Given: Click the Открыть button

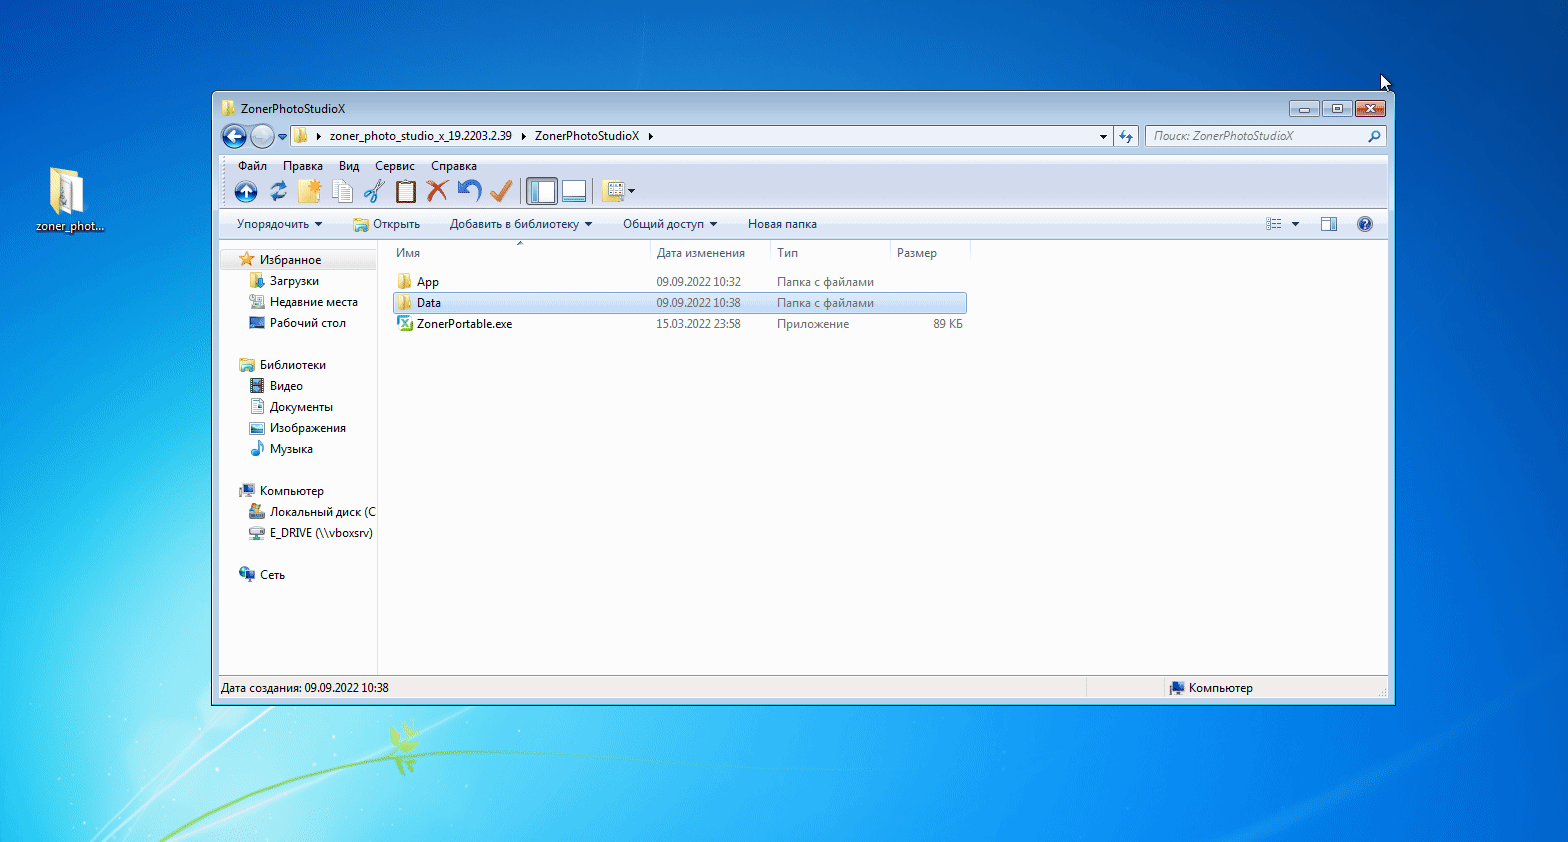Looking at the screenshot, I should (387, 224).
